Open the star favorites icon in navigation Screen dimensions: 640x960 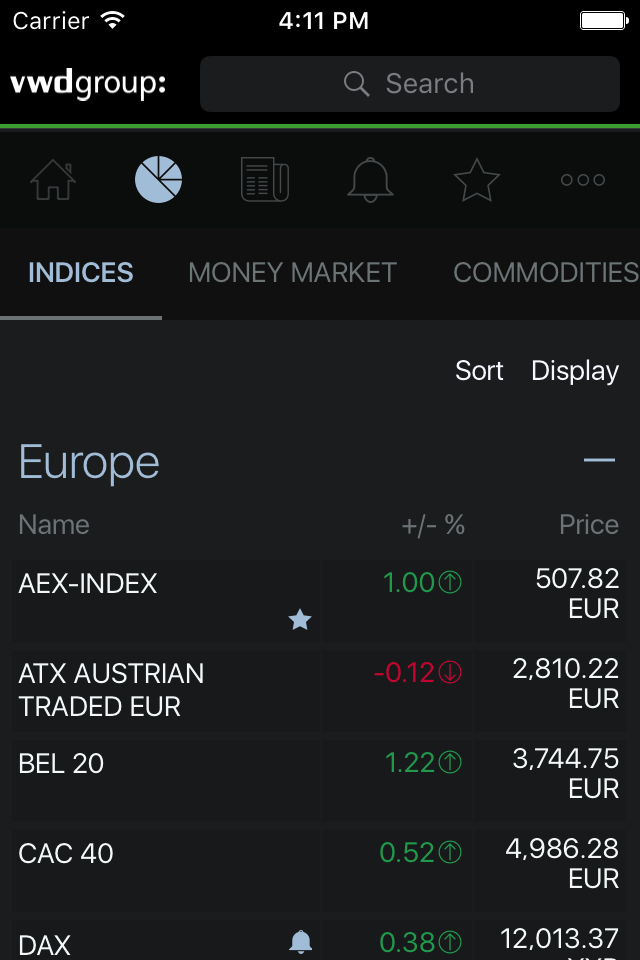[476, 180]
